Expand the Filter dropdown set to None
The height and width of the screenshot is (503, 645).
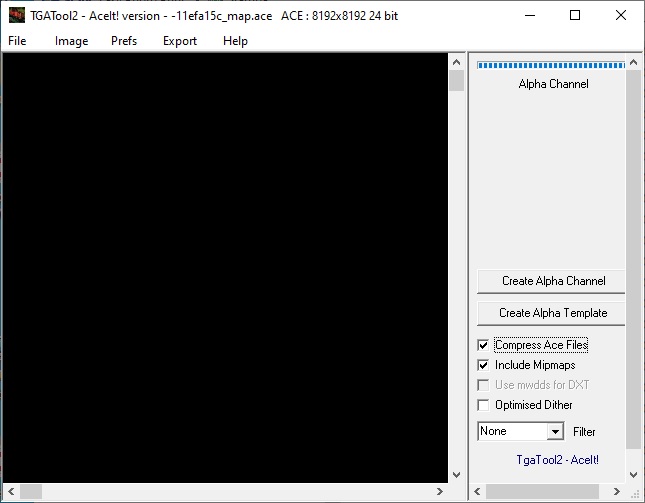click(x=556, y=431)
